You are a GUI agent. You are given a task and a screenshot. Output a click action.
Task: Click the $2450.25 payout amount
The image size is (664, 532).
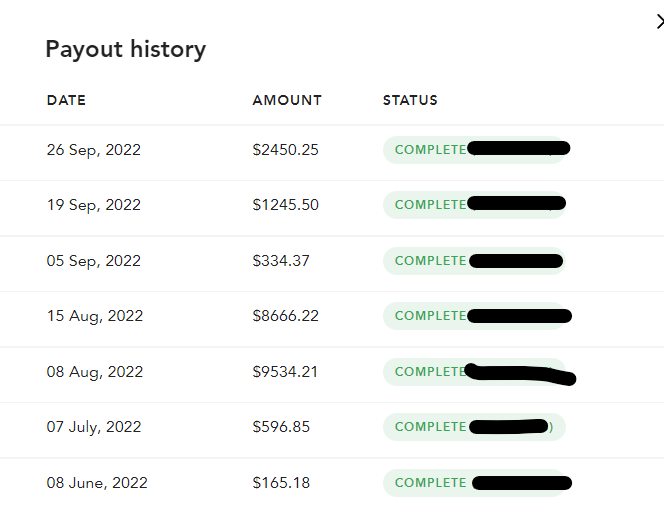tap(286, 150)
